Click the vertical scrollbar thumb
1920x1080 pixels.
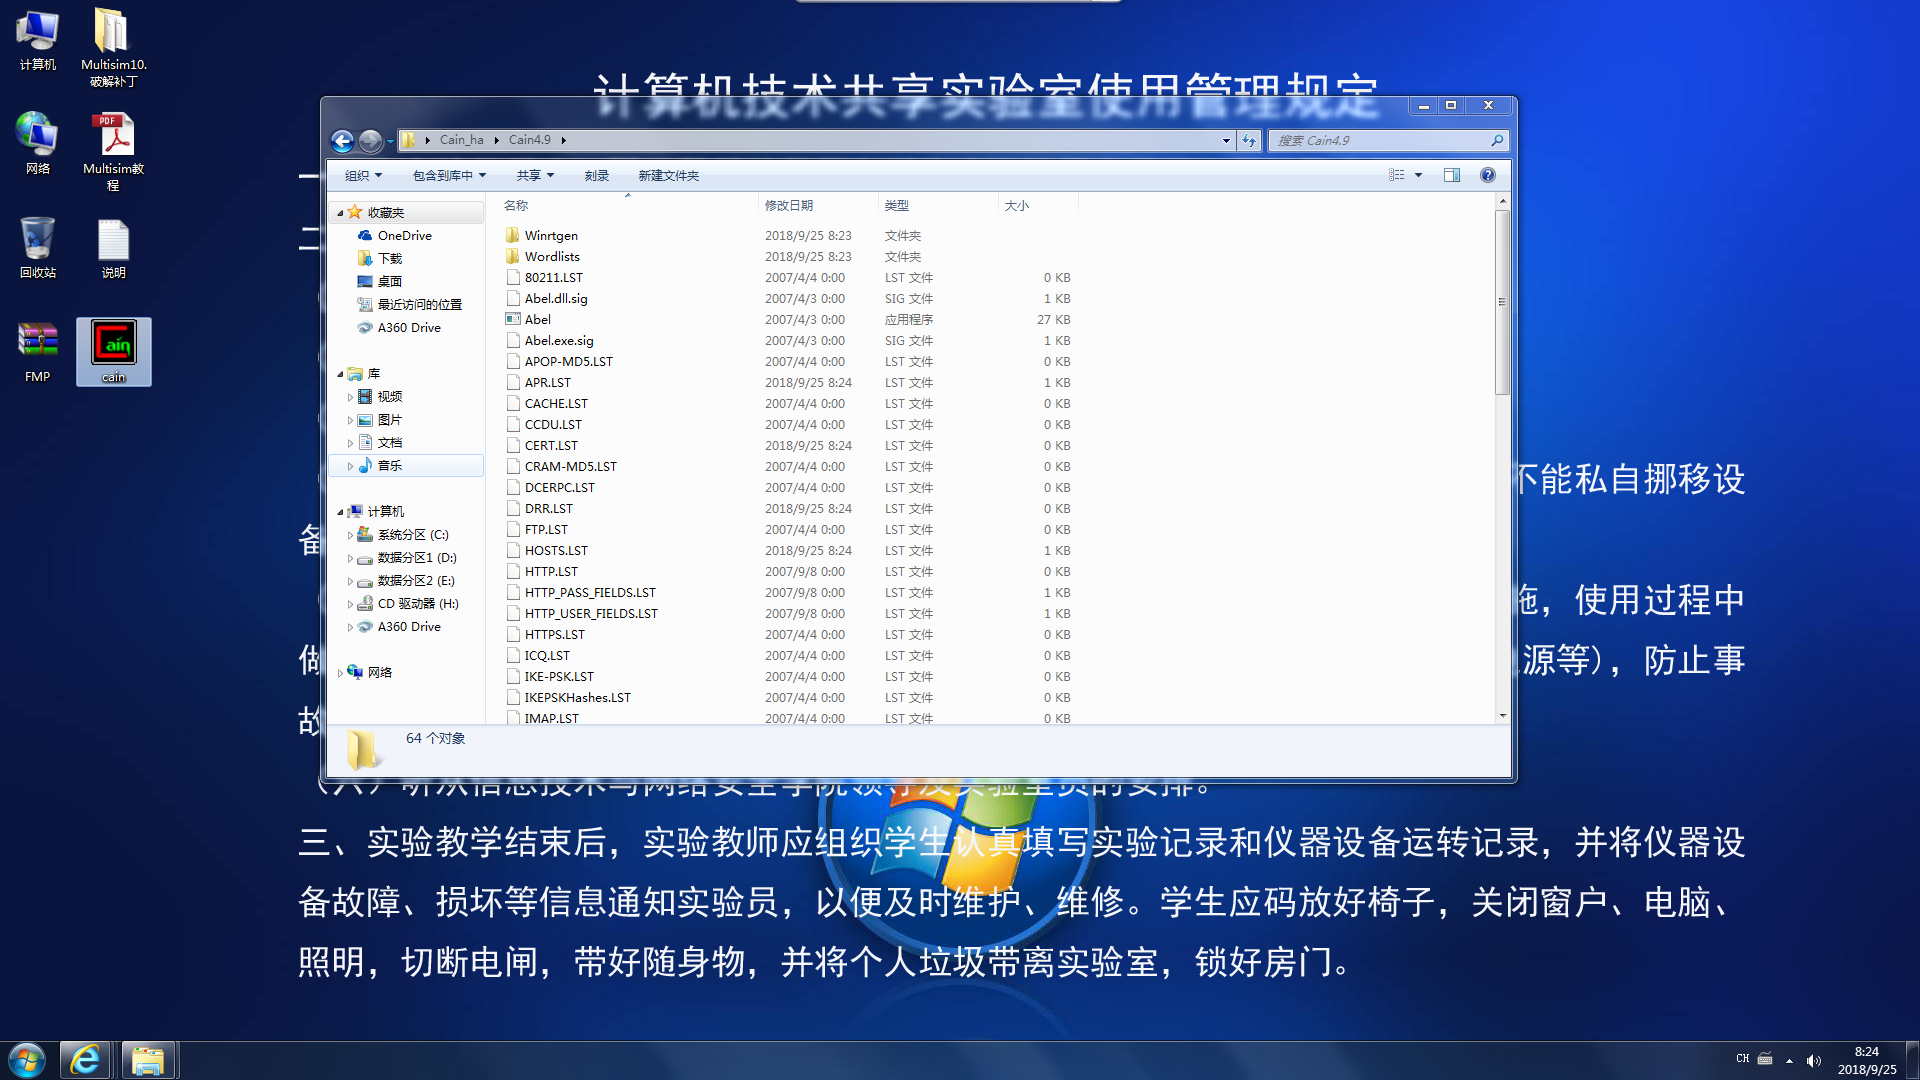(1502, 300)
